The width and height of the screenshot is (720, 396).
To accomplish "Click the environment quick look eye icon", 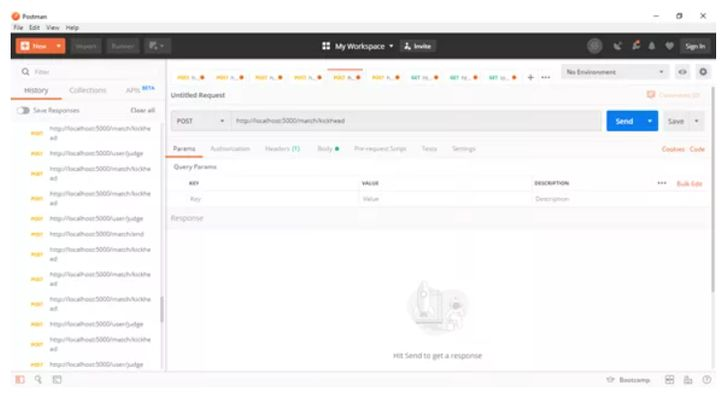I will coord(682,72).
